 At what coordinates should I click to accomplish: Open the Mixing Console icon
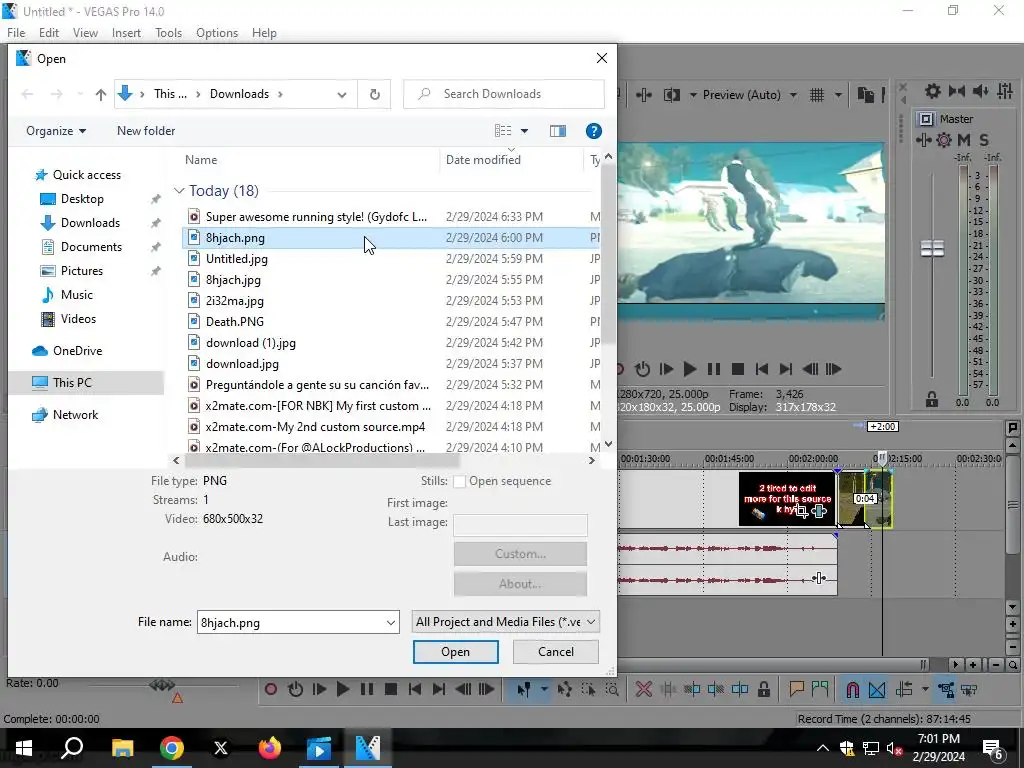point(1004,91)
